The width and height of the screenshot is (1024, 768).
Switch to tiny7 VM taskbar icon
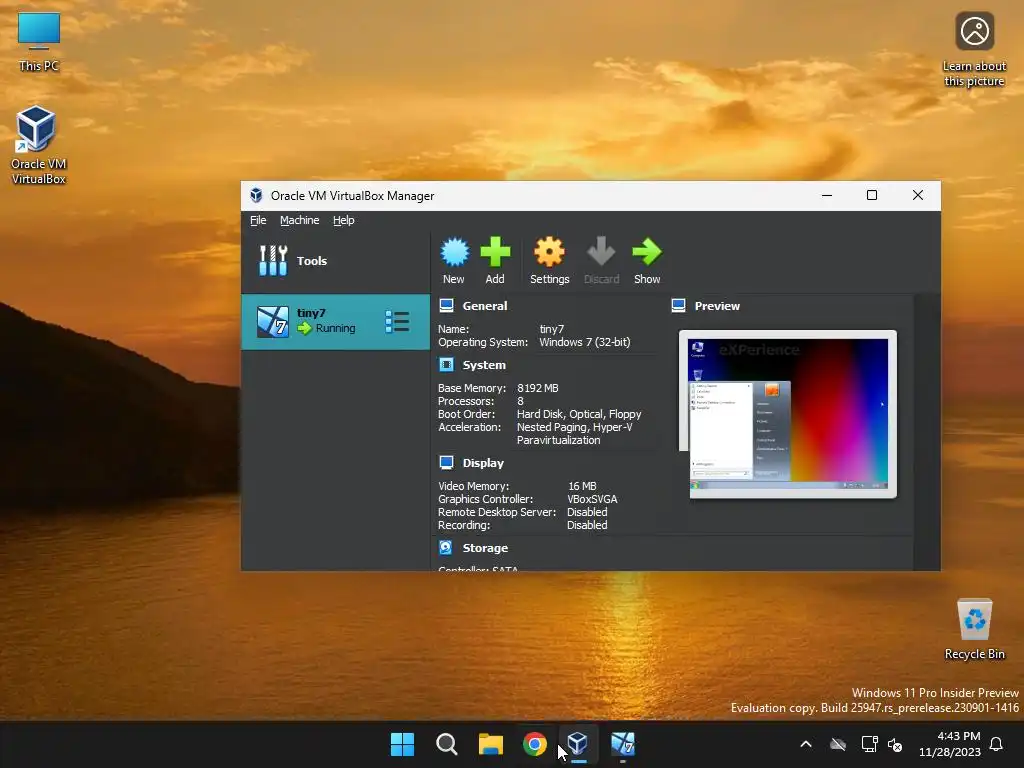tap(622, 744)
